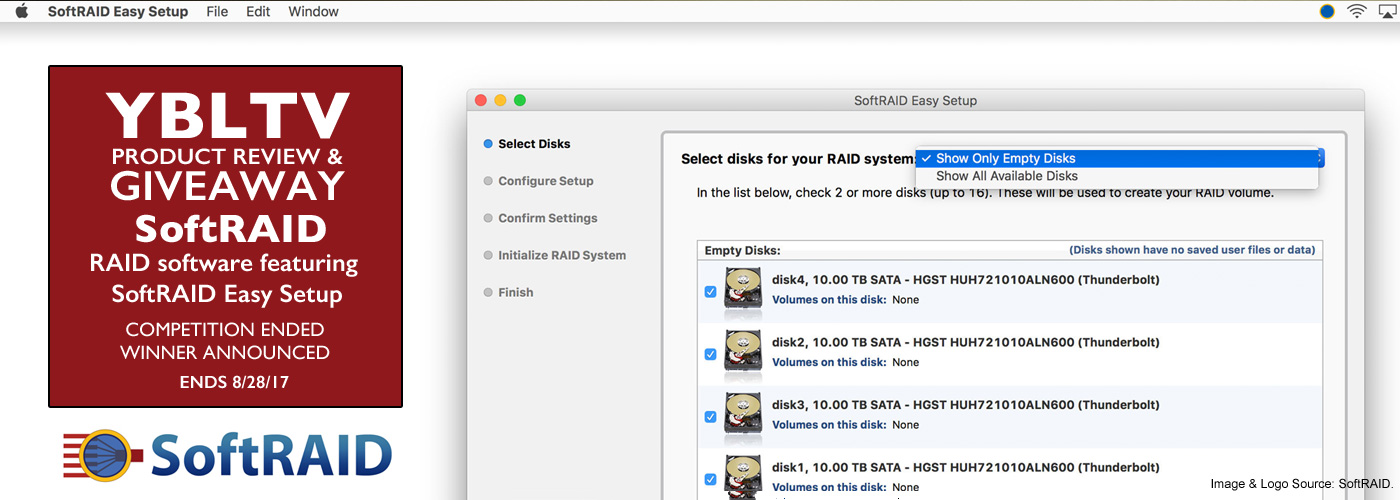Uncheck the disk1 checkbox

710,480
